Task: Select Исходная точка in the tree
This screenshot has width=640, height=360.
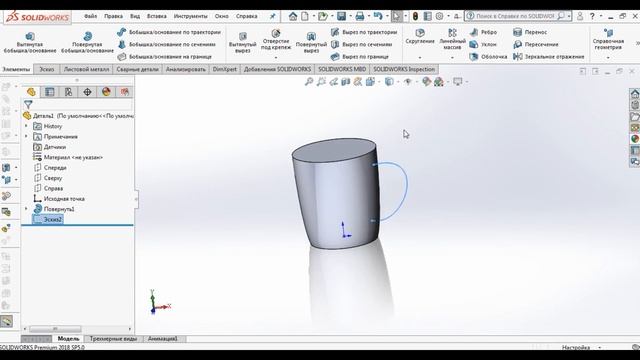Action: [x=59, y=198]
